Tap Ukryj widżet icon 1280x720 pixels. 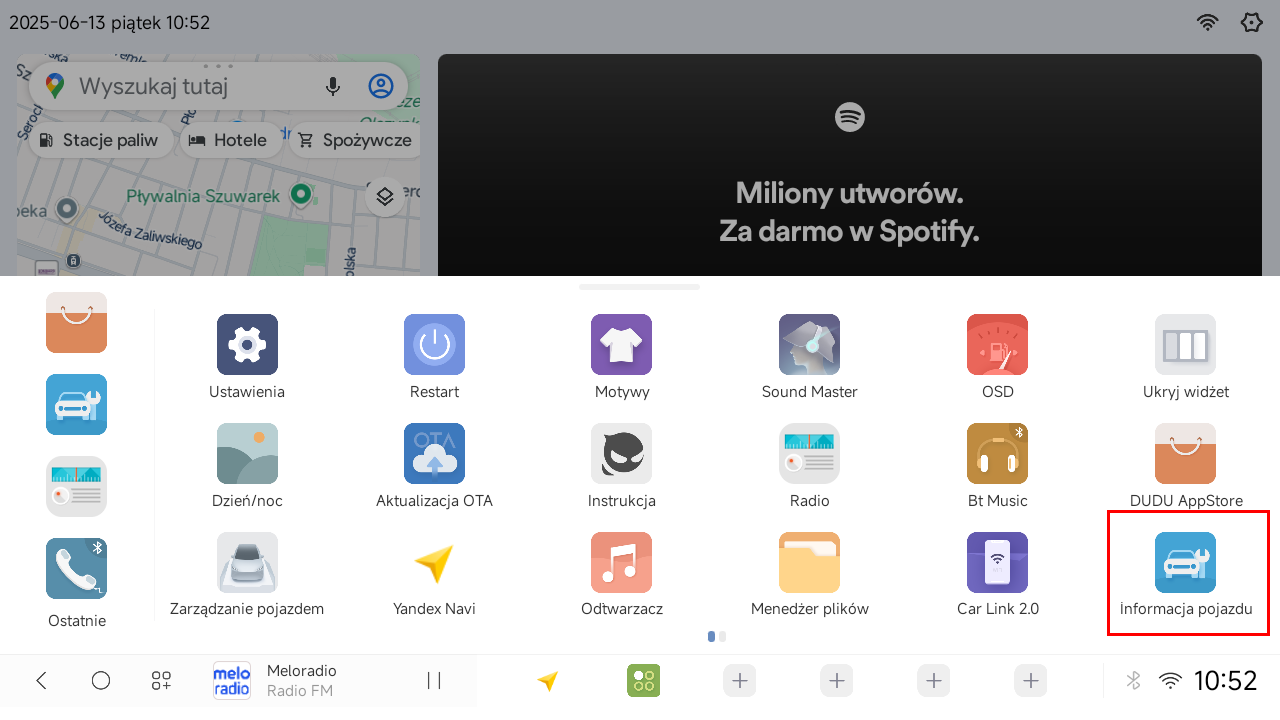pos(1185,345)
